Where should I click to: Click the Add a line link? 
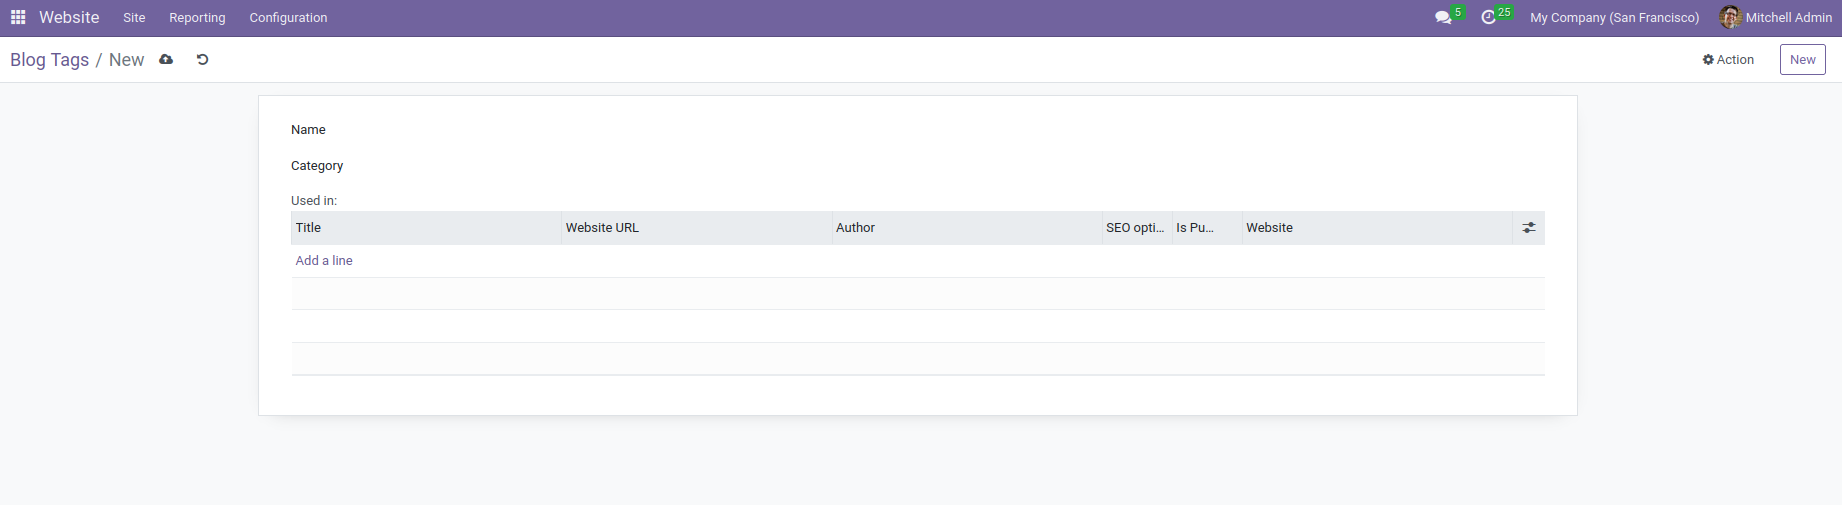[324, 261]
